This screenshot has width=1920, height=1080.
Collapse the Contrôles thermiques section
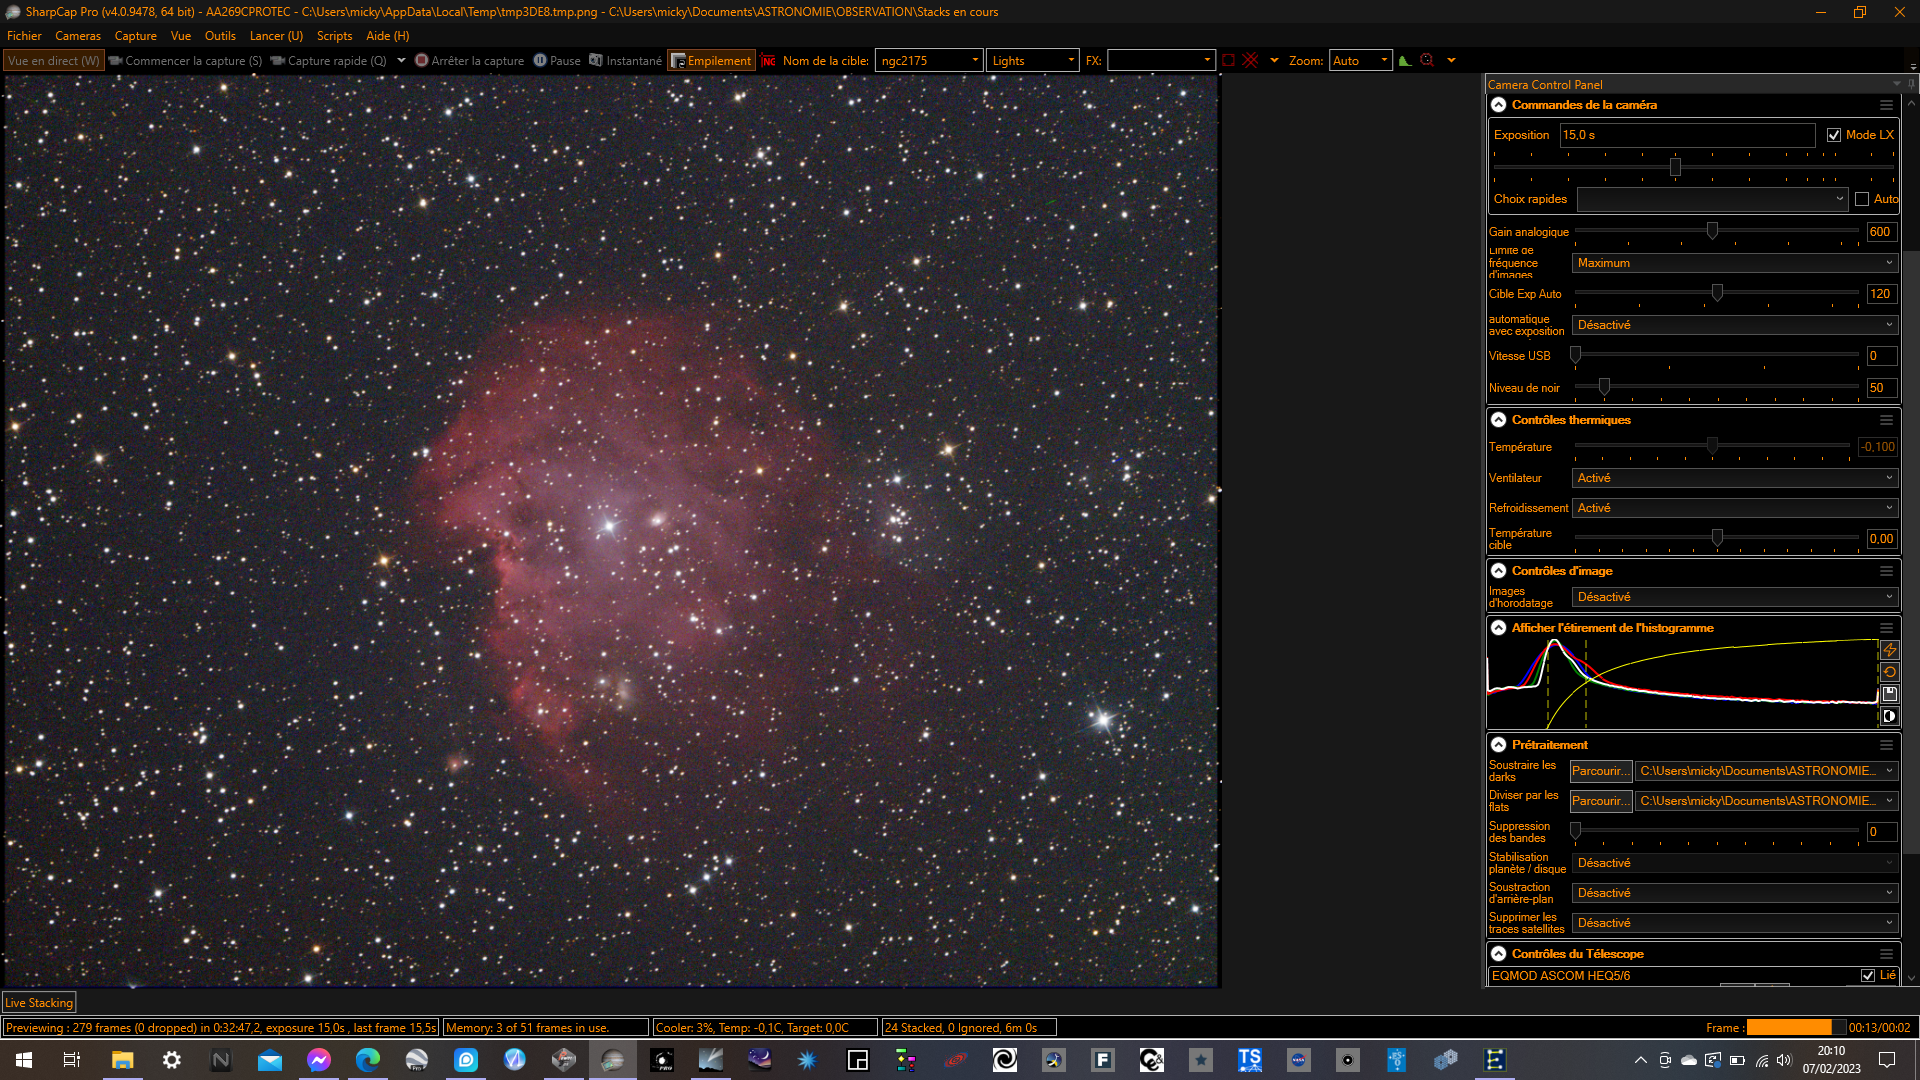click(1498, 420)
